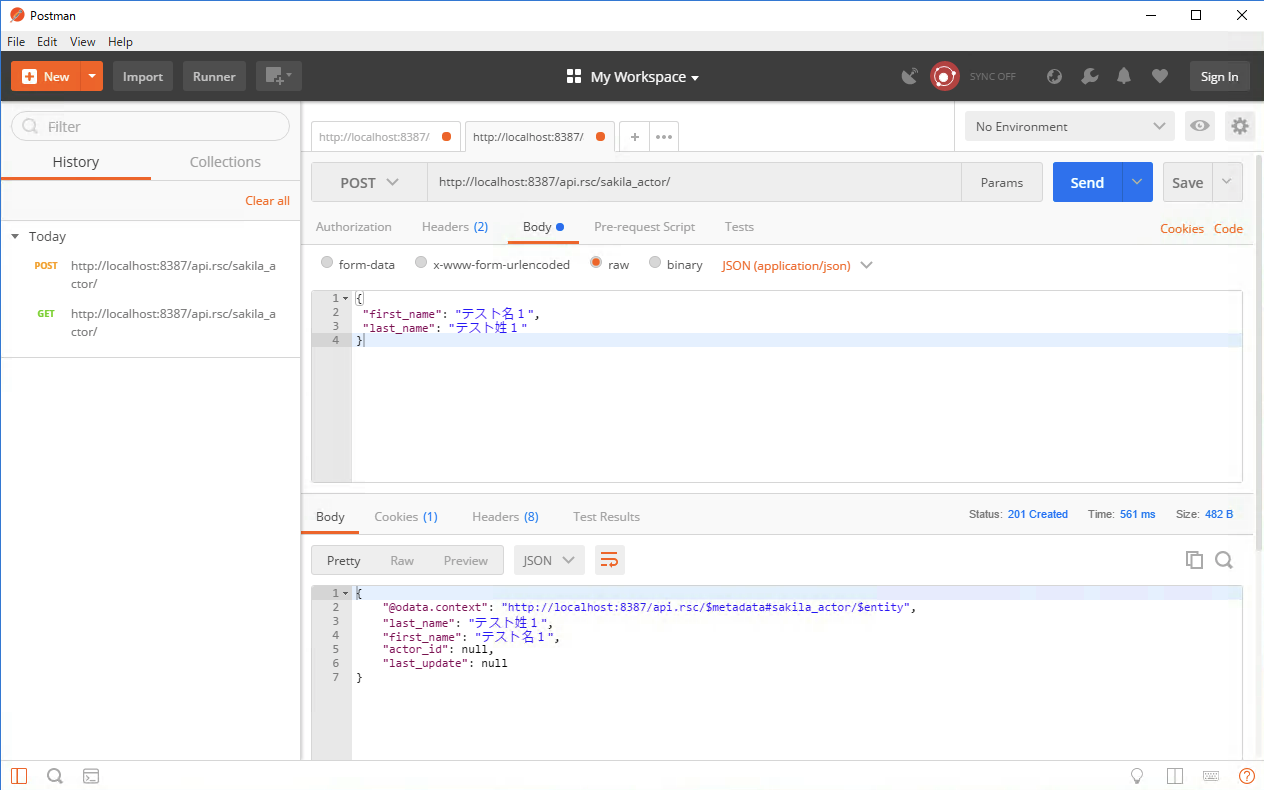Click the lightbulb bootcamp icon in bottom bar

pos(1137,775)
